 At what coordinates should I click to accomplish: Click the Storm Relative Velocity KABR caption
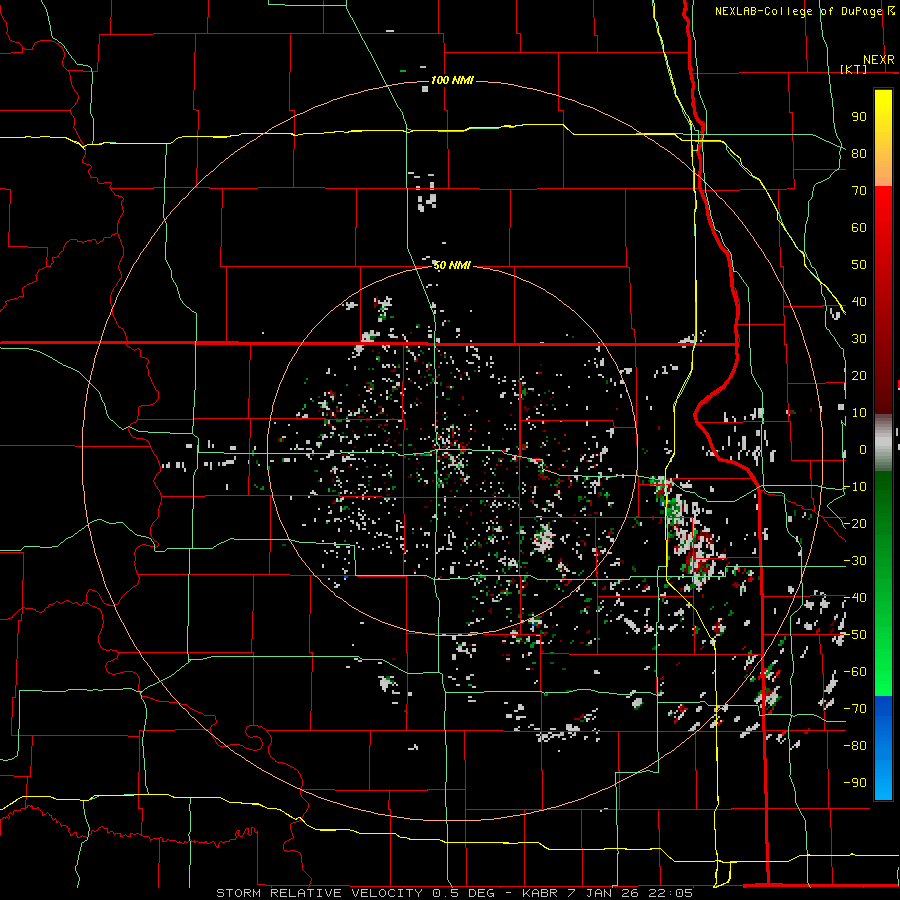pos(454,893)
